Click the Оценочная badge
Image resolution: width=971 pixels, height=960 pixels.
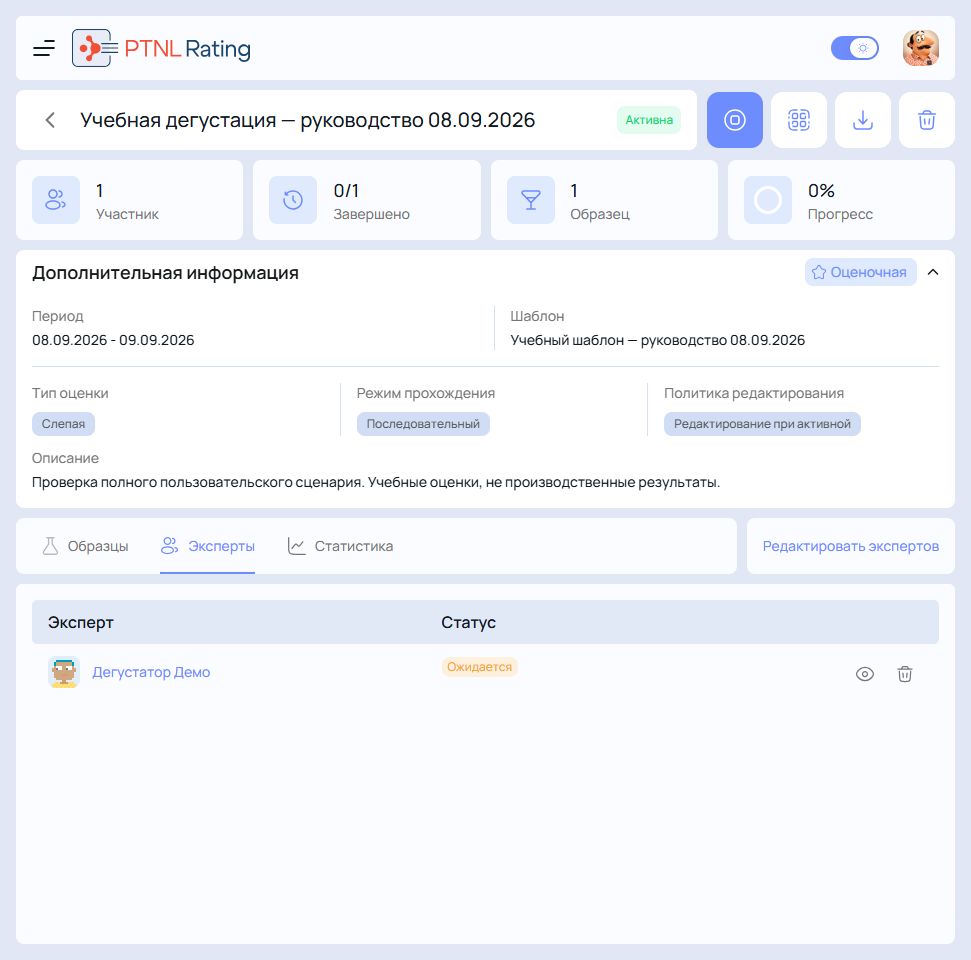coord(860,273)
